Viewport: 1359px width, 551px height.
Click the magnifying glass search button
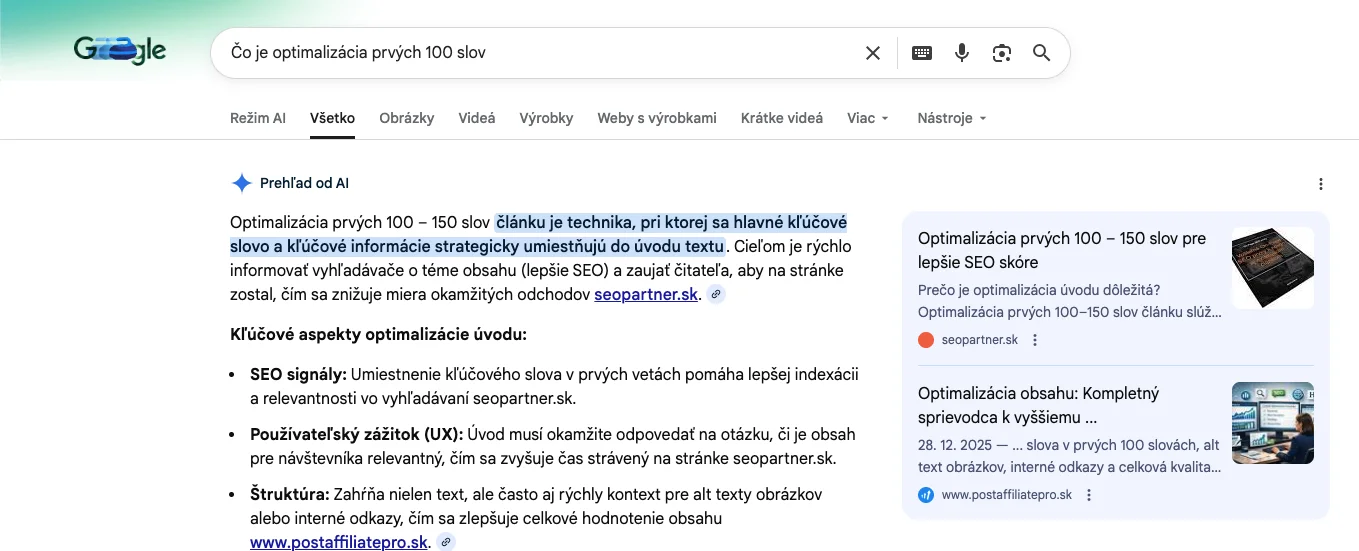pyautogui.click(x=1041, y=53)
